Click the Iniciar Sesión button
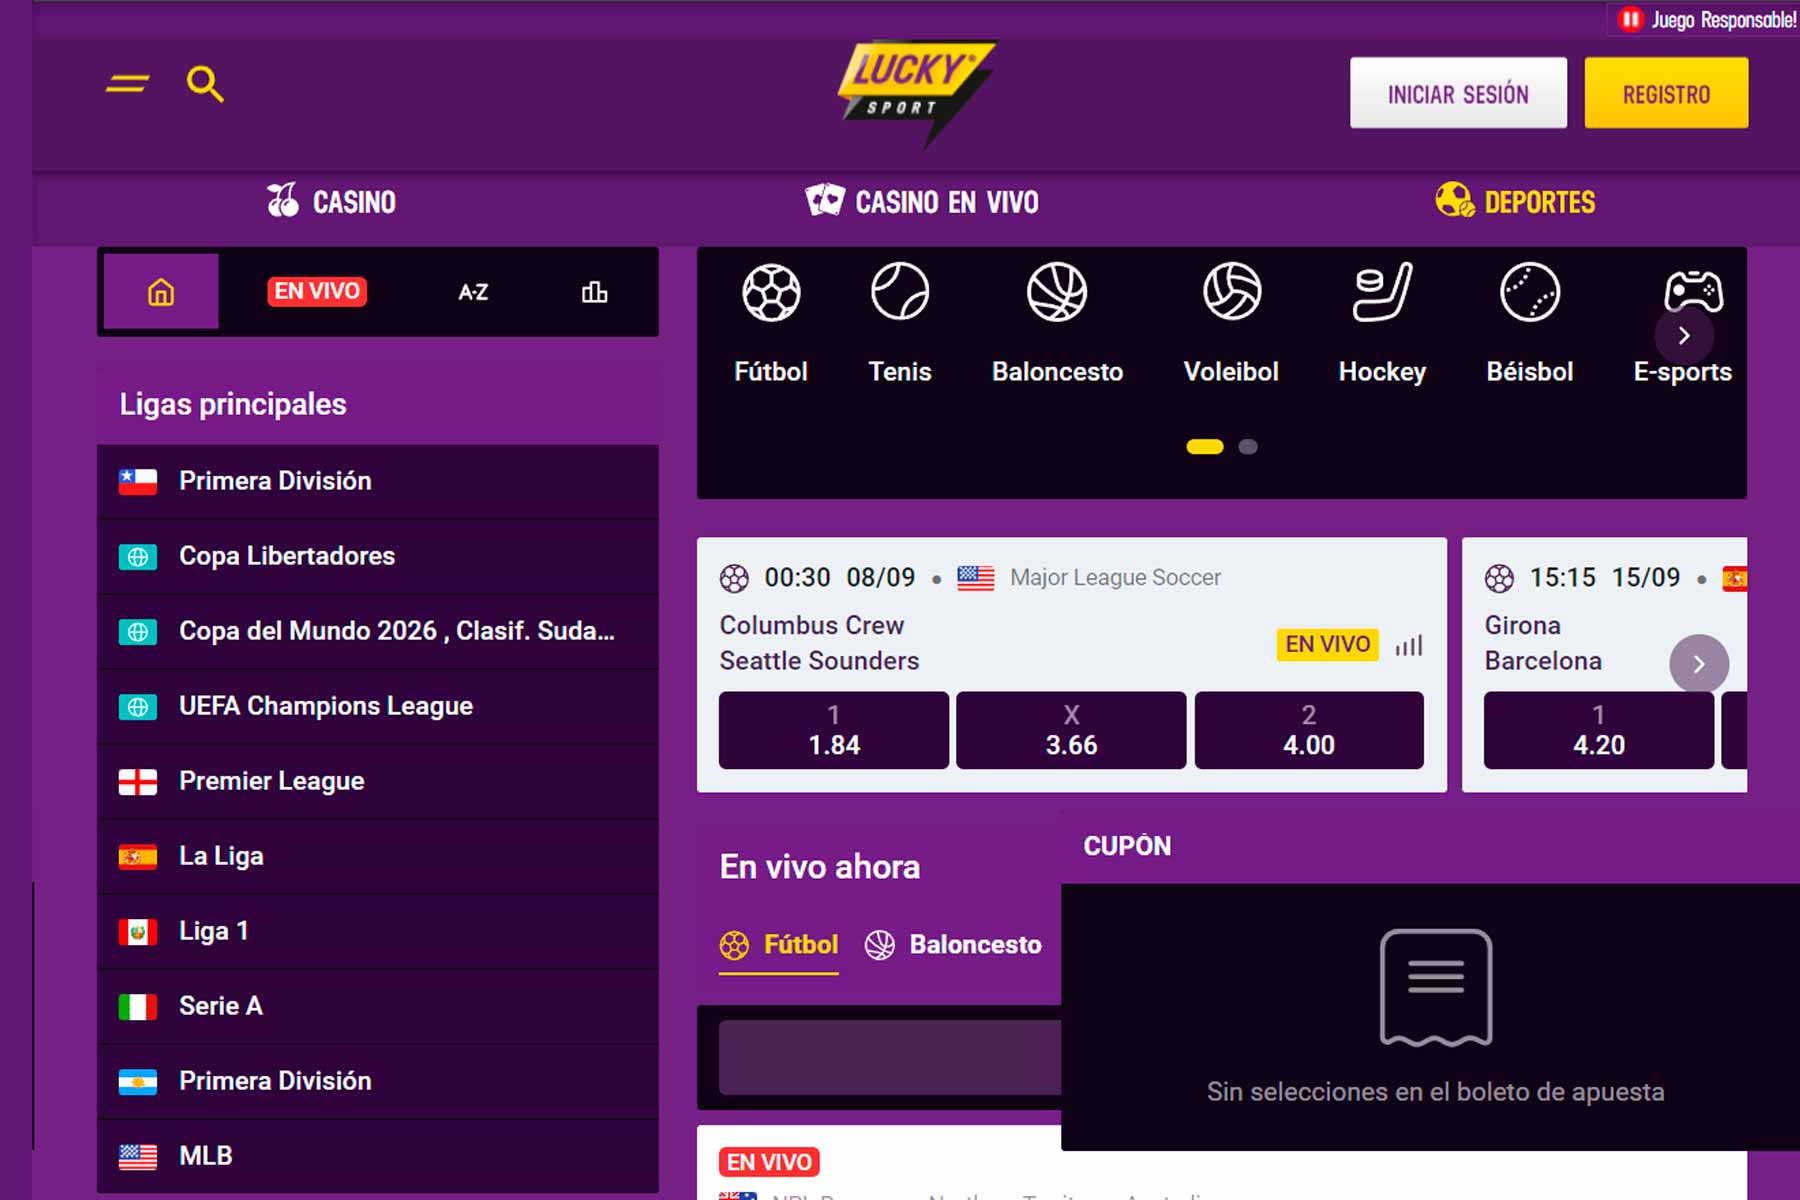This screenshot has height=1200, width=1800. point(1458,93)
